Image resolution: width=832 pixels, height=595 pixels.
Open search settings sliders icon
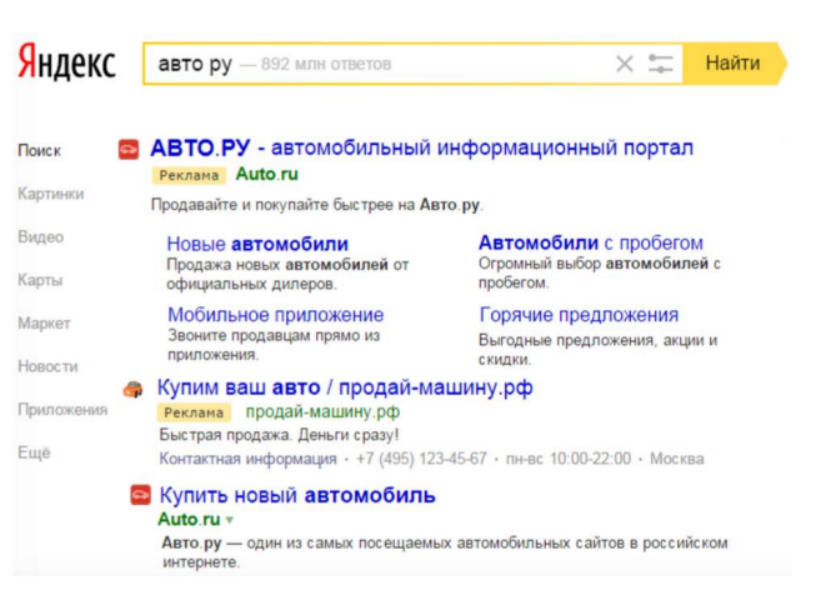tap(660, 64)
